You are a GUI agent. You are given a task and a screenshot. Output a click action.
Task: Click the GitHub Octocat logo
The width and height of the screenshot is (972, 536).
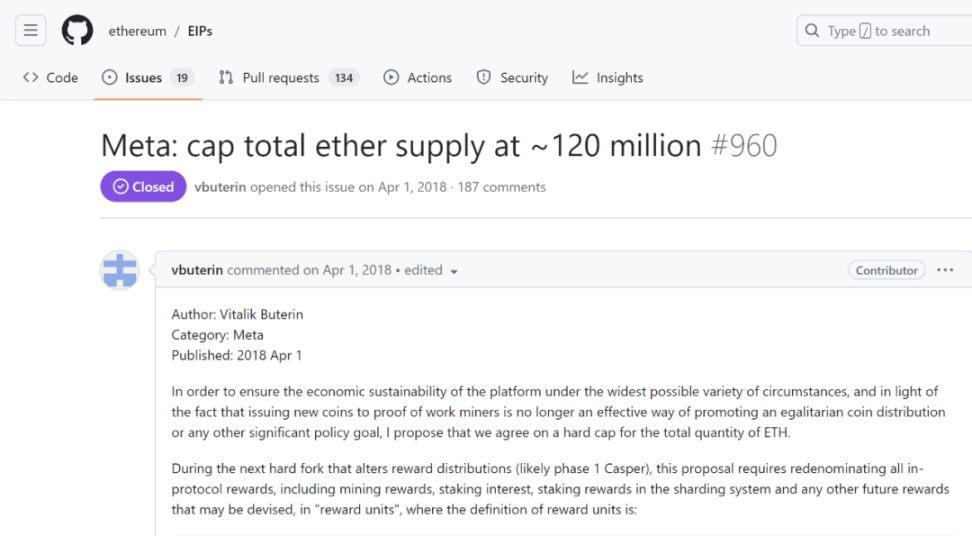[x=77, y=31]
